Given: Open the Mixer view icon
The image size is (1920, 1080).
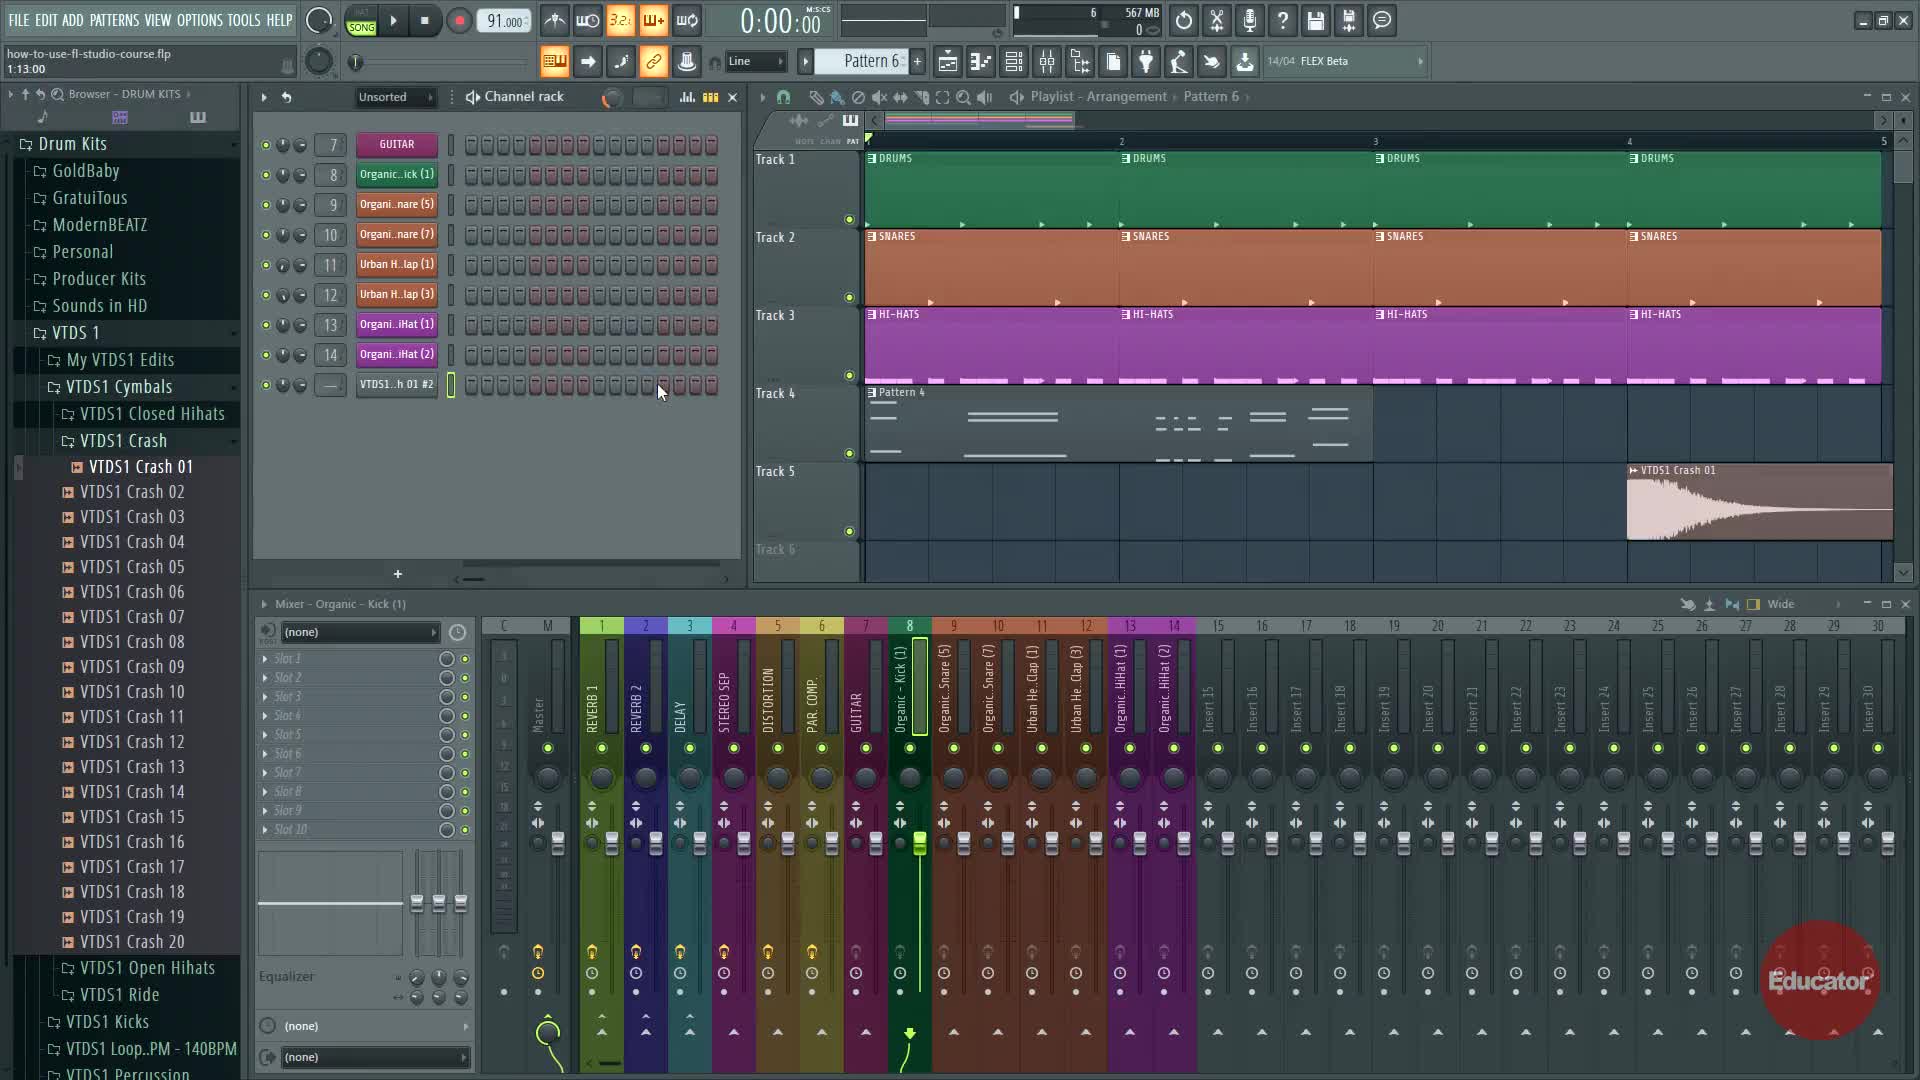Looking at the screenshot, I should click(1047, 62).
